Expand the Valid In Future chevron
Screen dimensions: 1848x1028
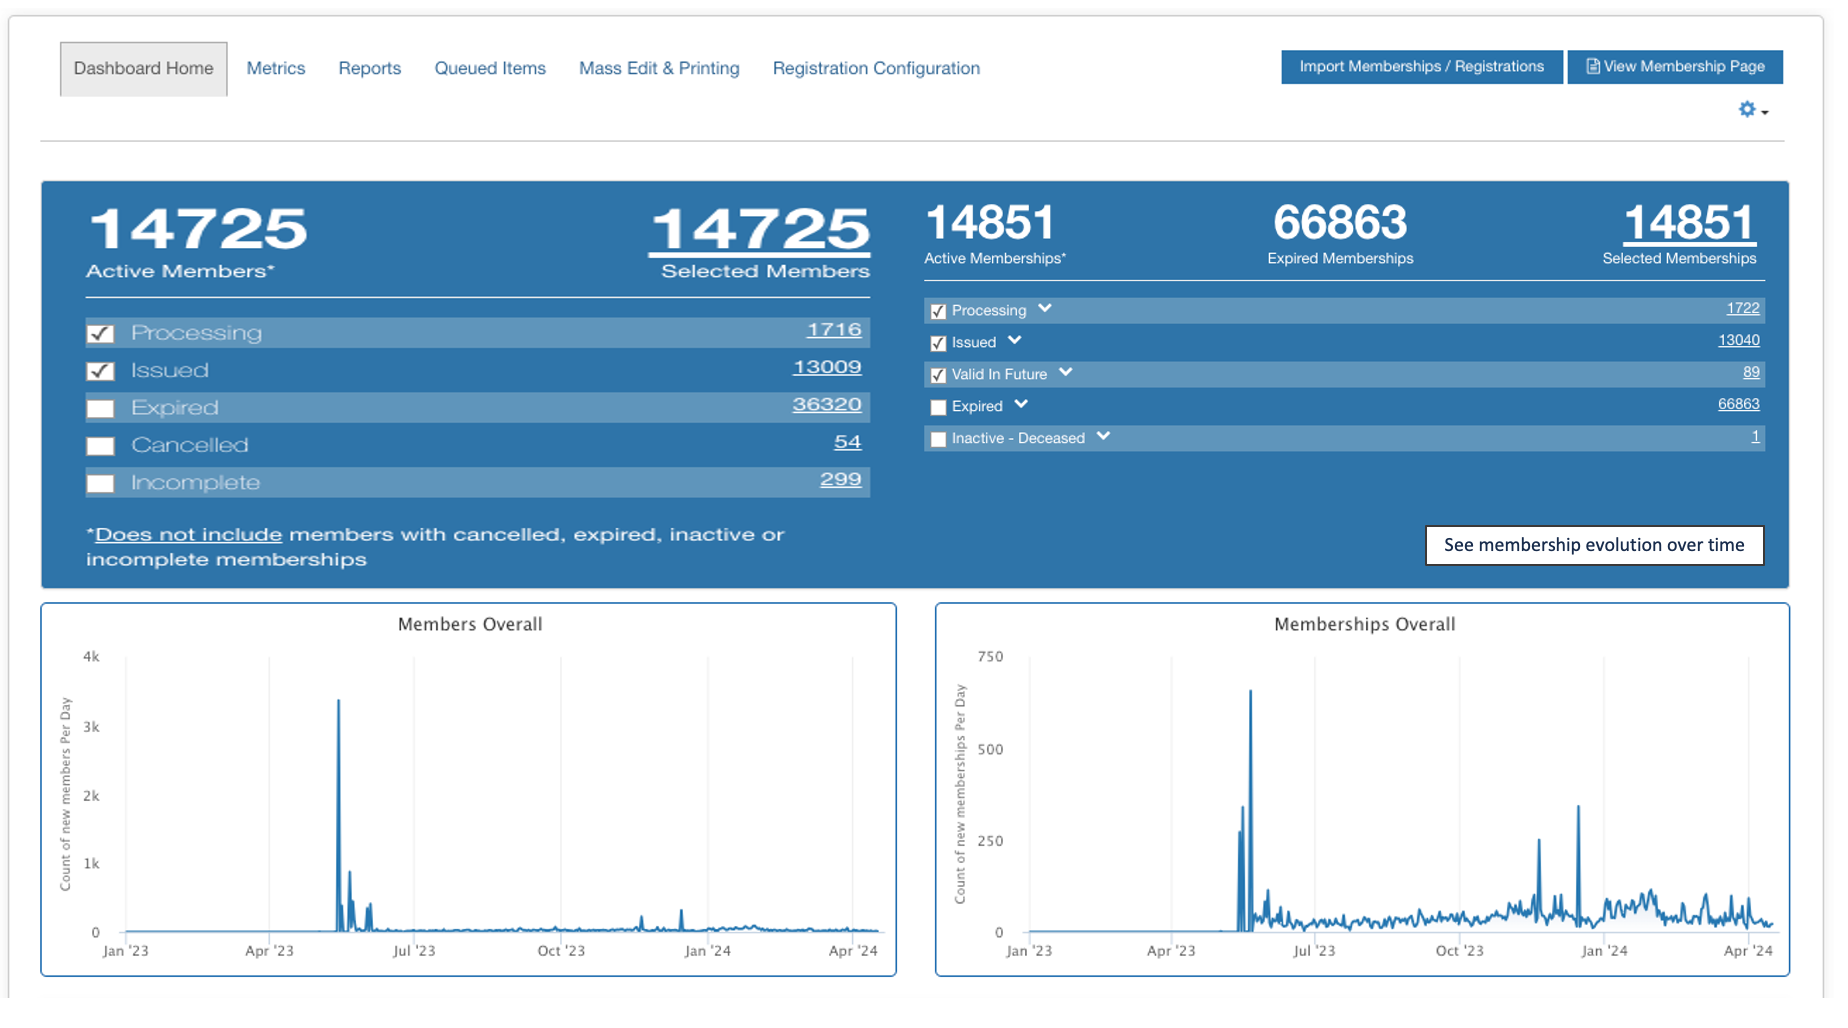tap(1065, 373)
